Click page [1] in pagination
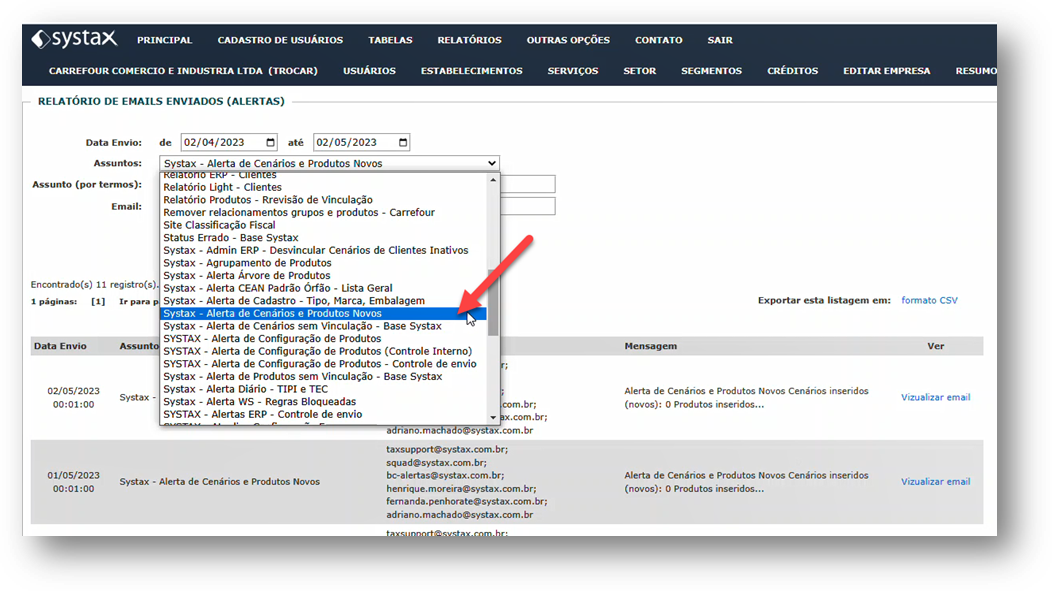Image resolution: width=1052 pixels, height=591 pixels. (x=98, y=302)
